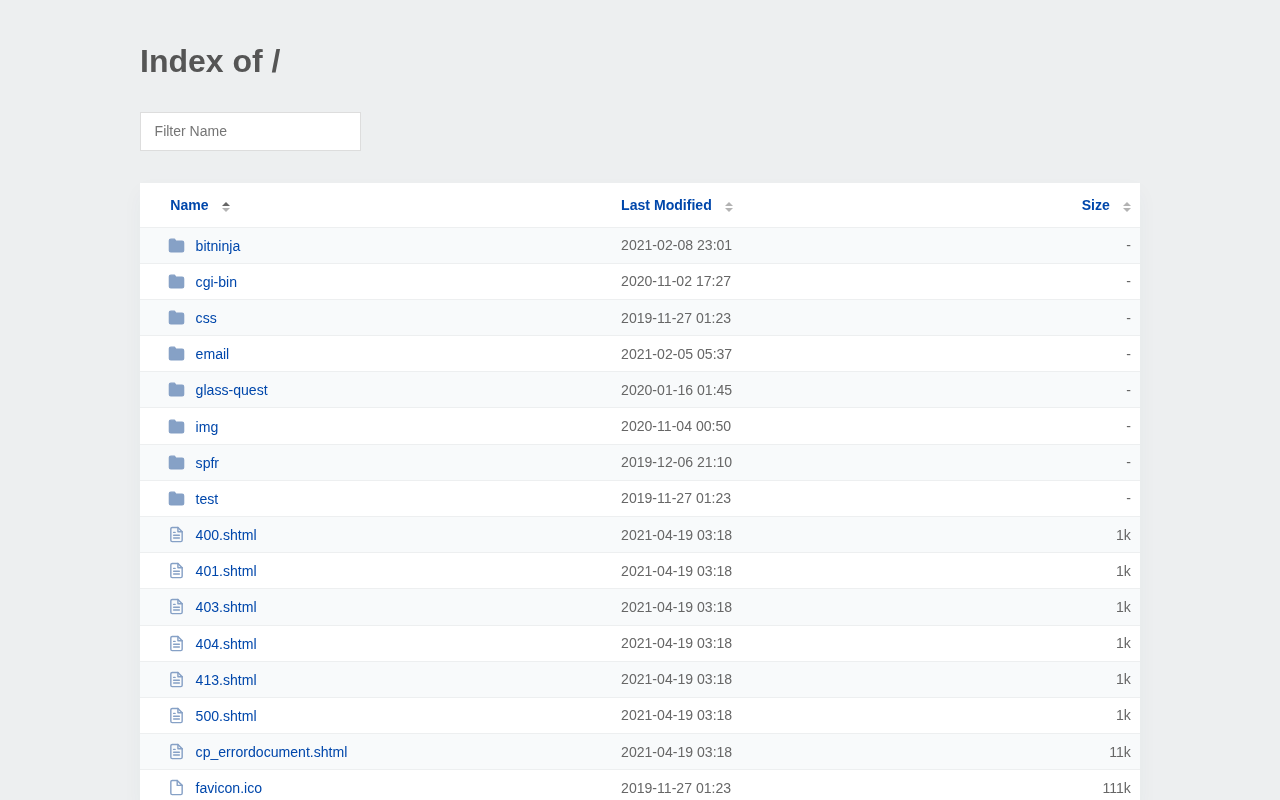The width and height of the screenshot is (1280, 800).
Task: Click the glass-quest folder icon
Action: click(x=176, y=390)
